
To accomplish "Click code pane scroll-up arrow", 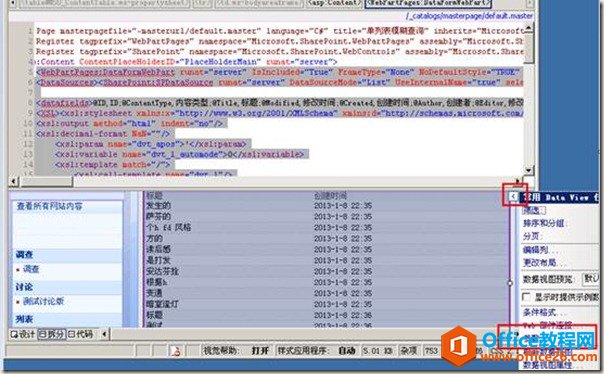I will (x=528, y=27).
